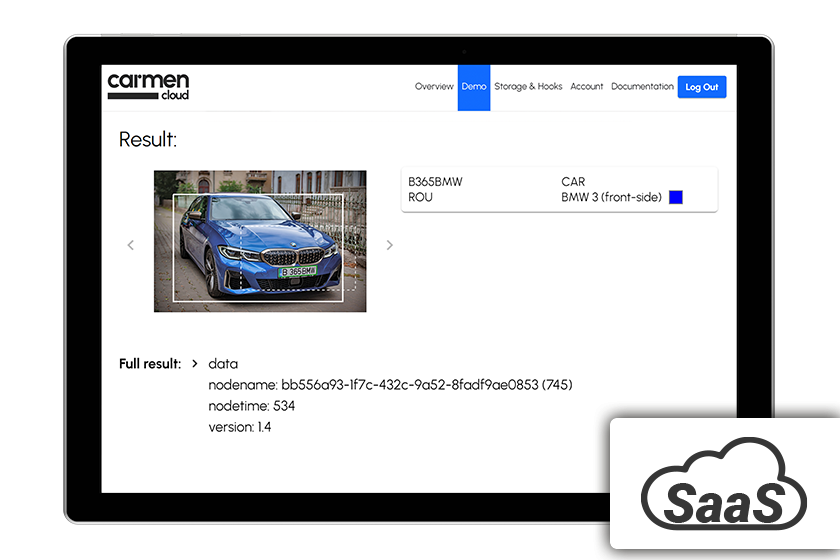Select the blue BMW car image
The height and width of the screenshot is (560, 840).
pyautogui.click(x=260, y=241)
